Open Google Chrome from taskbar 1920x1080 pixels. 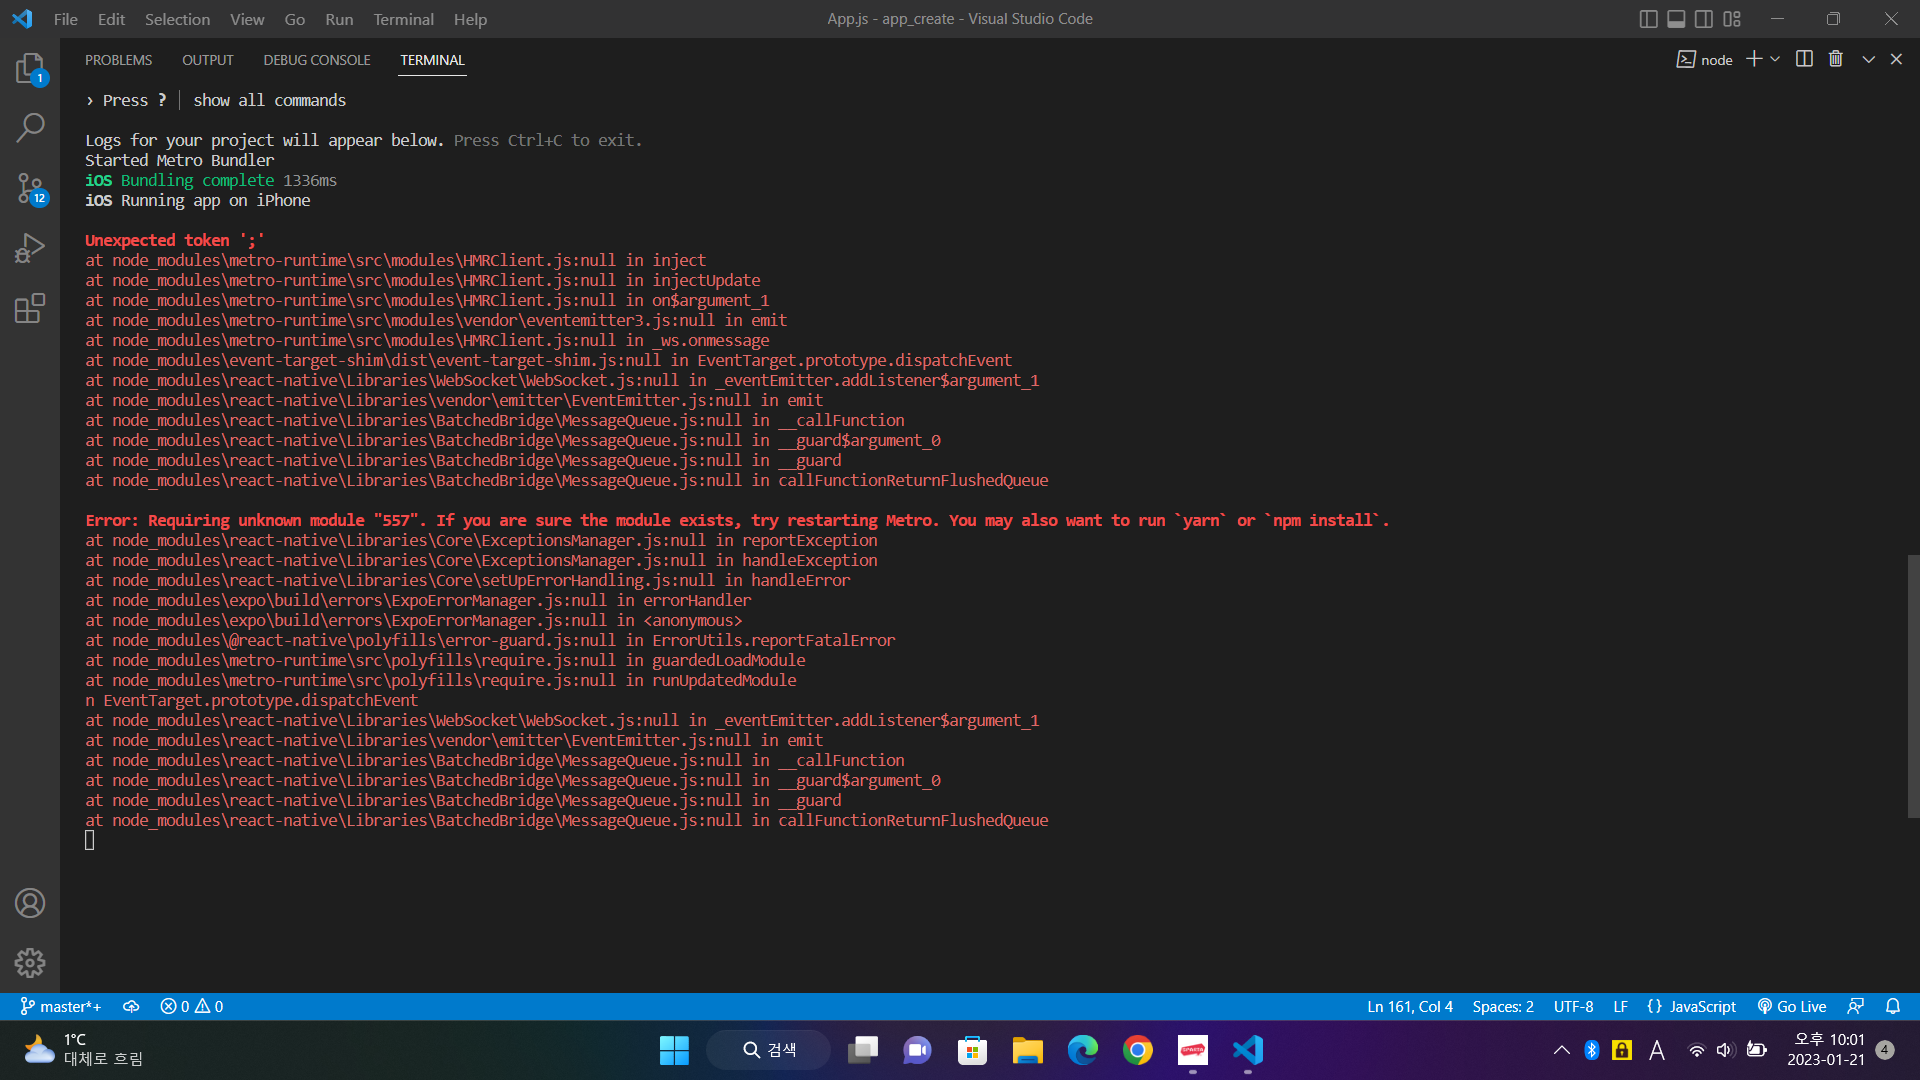[1138, 1050]
